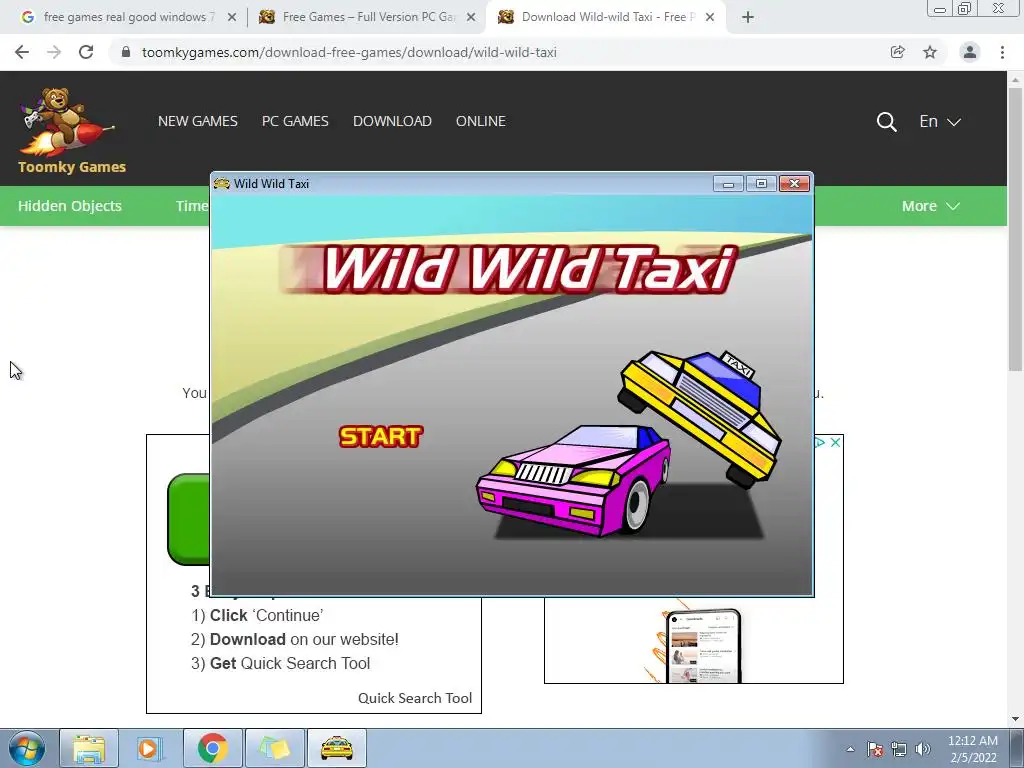The height and width of the screenshot is (768, 1024).
Task: Open the Sticky Notes taskbar item
Action: [275, 748]
